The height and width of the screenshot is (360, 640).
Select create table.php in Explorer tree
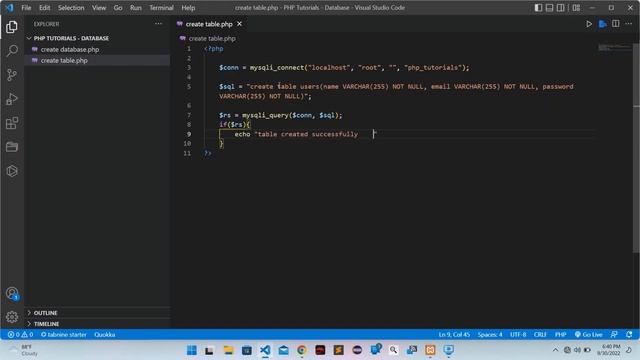[97, 60]
